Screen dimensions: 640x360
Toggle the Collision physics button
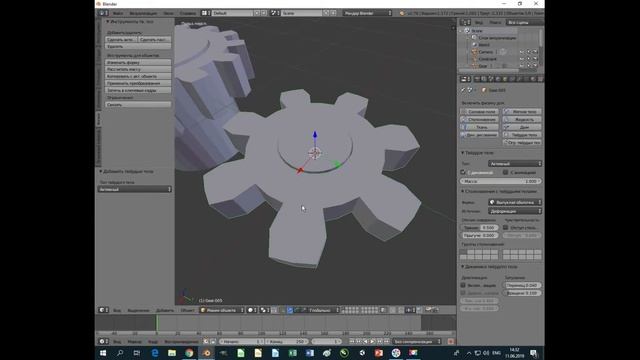(480, 119)
